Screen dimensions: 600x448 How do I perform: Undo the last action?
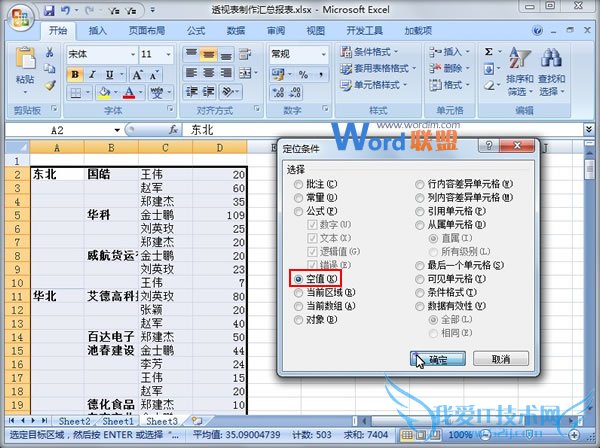65,10
